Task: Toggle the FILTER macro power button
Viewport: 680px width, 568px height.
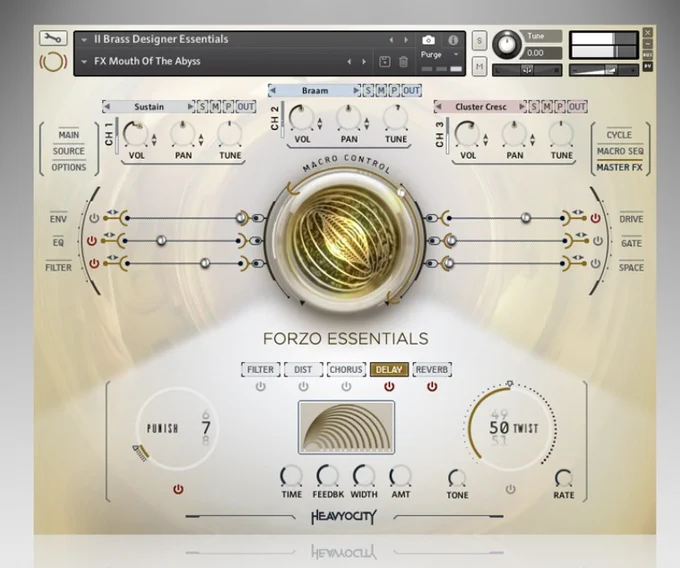Action: pyautogui.click(x=94, y=263)
